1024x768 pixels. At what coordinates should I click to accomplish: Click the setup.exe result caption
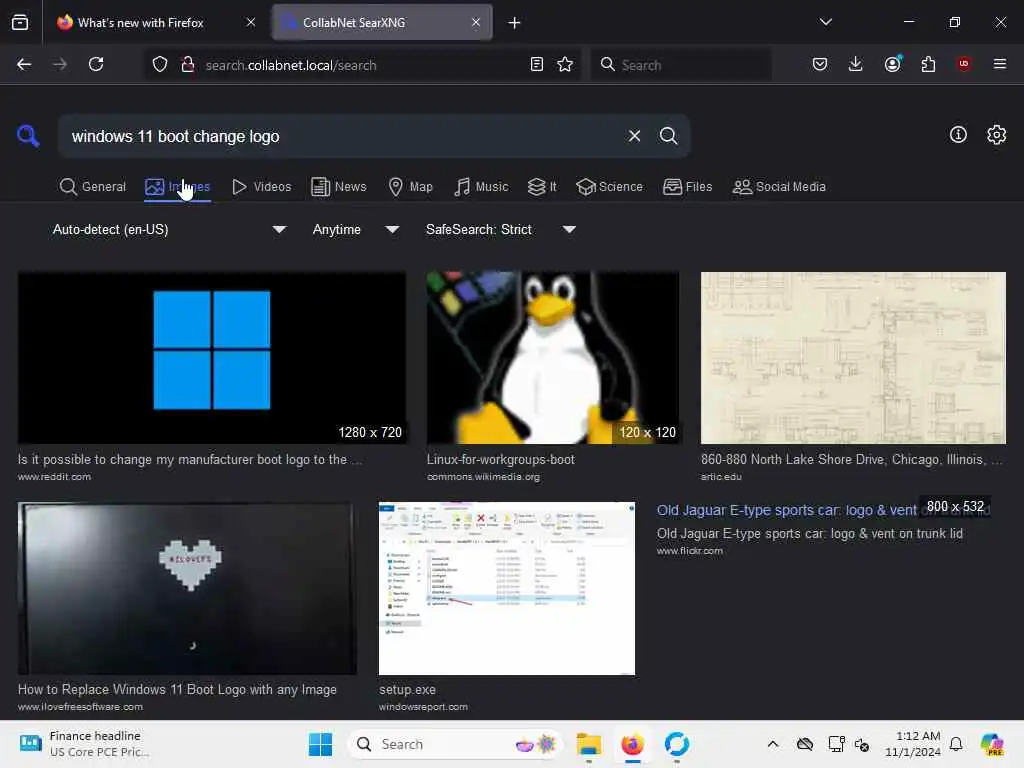pyautogui.click(x=407, y=690)
